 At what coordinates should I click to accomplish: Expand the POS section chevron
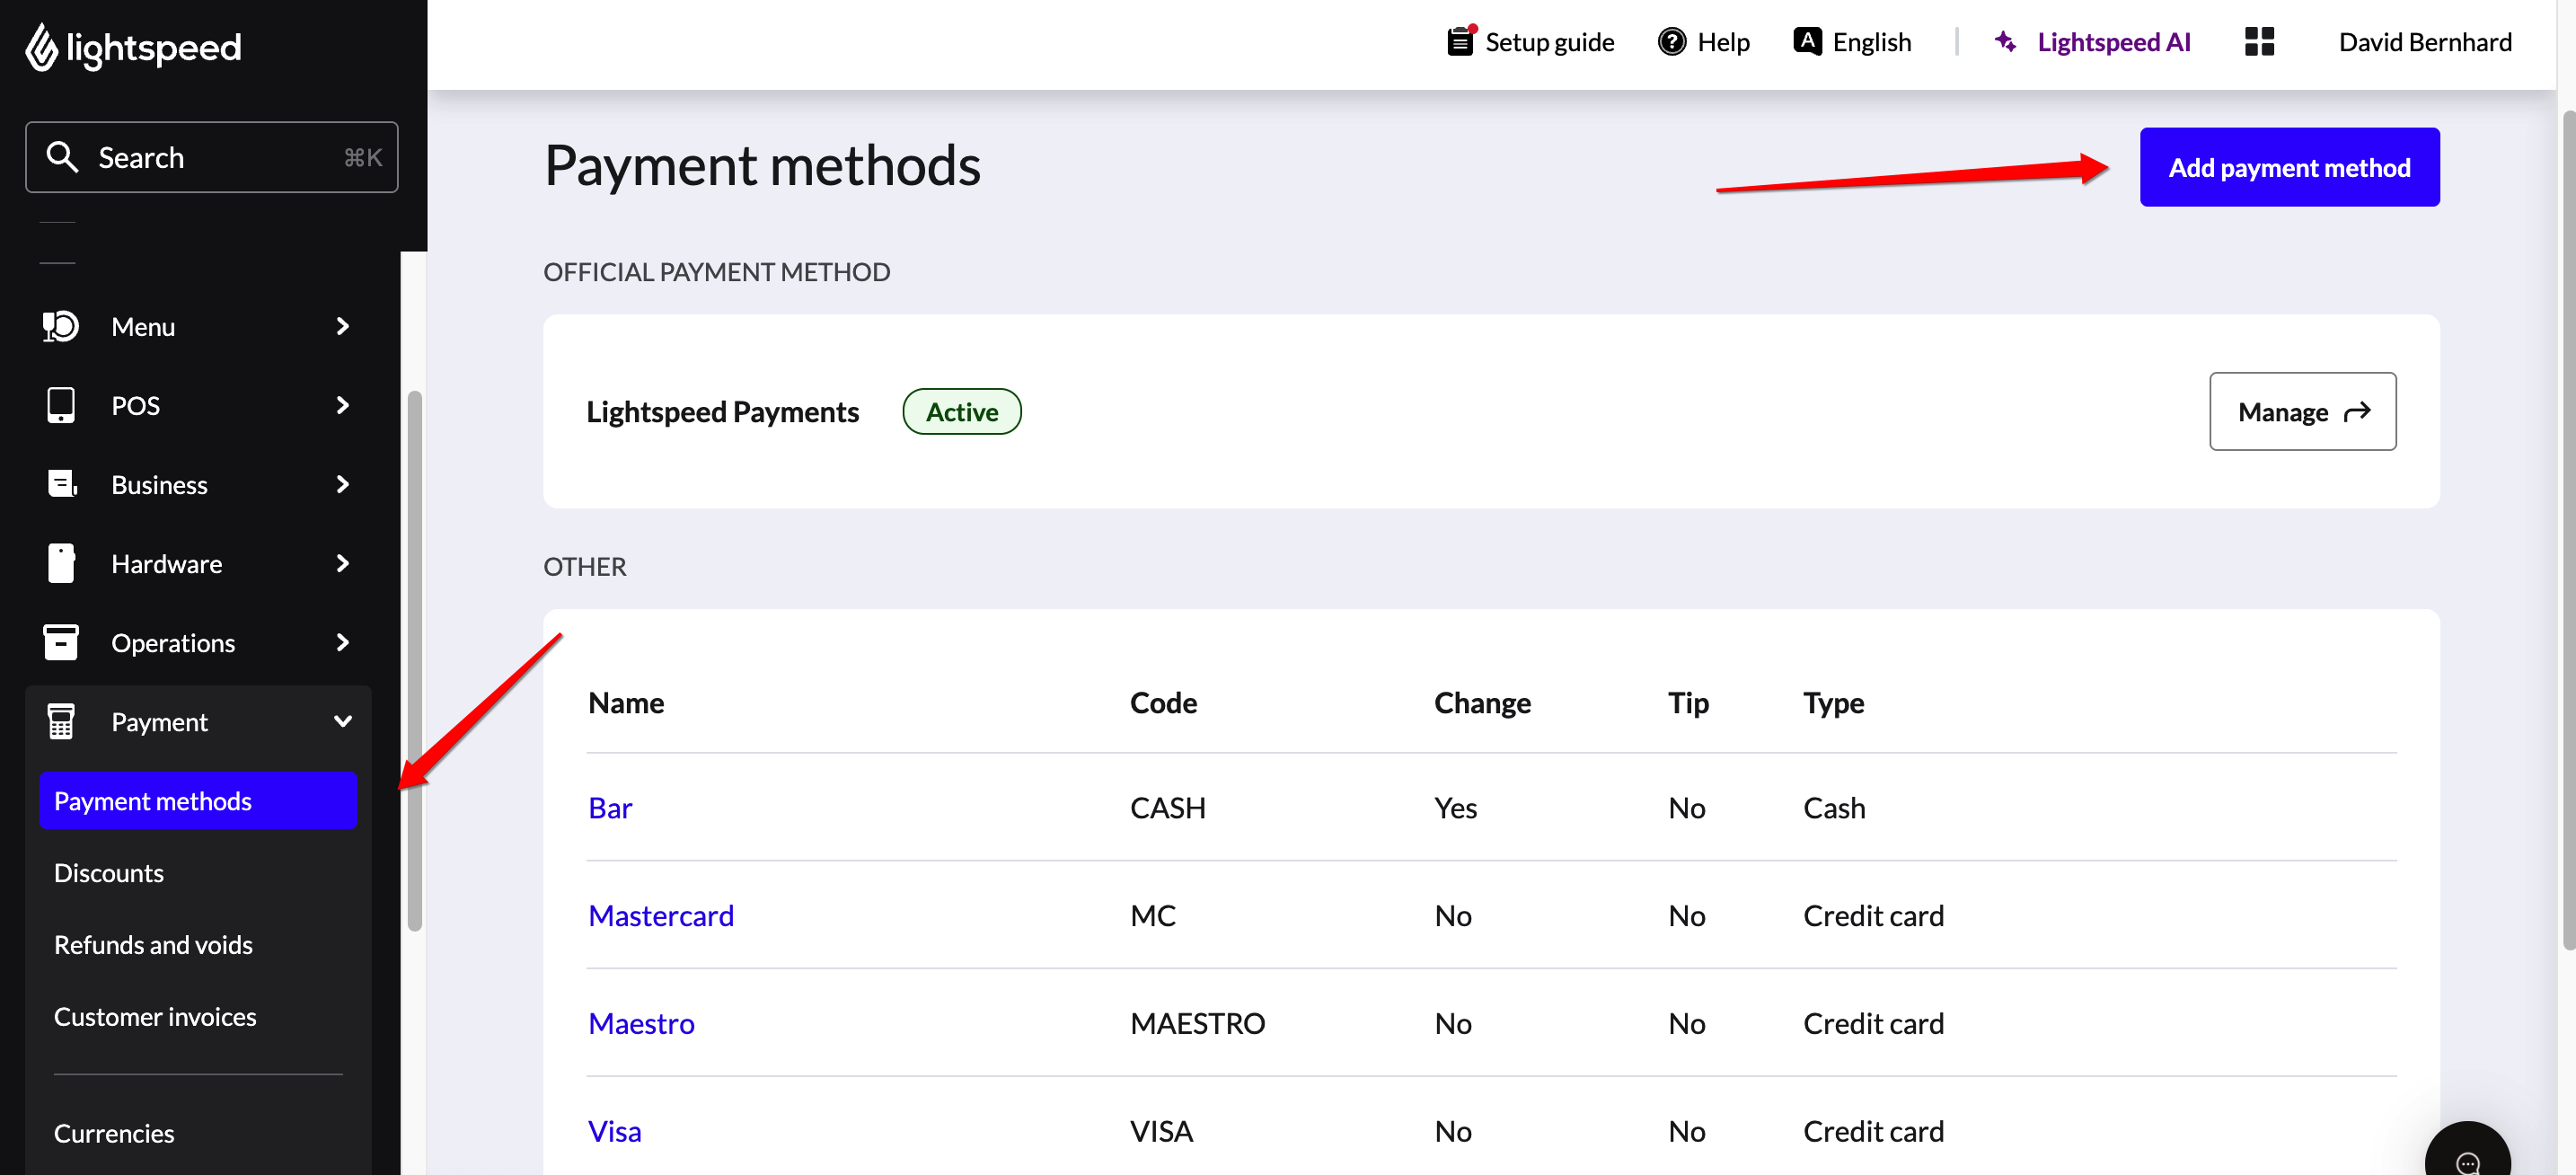pos(342,405)
